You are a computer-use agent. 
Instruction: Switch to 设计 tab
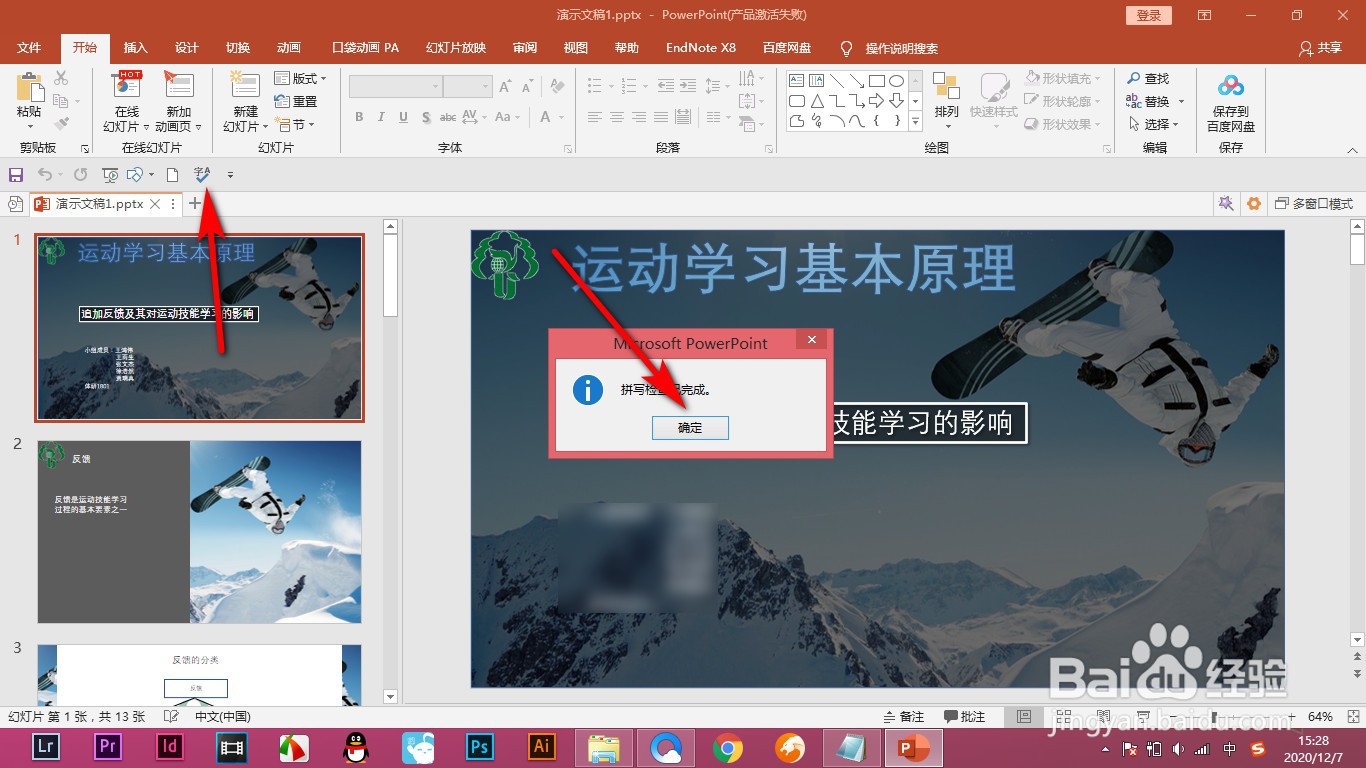187,48
